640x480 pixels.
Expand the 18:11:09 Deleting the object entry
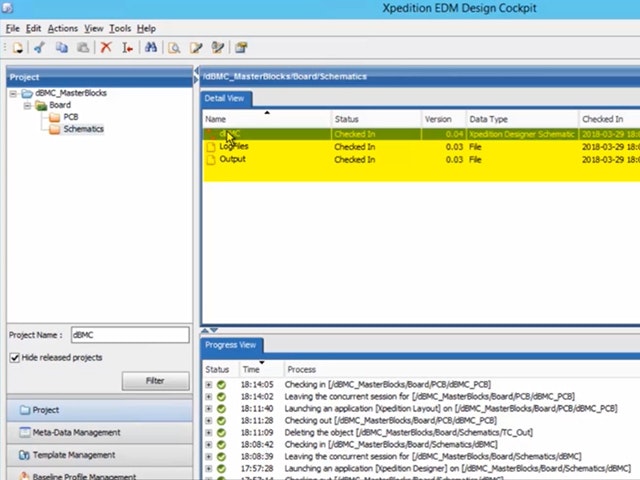click(209, 432)
